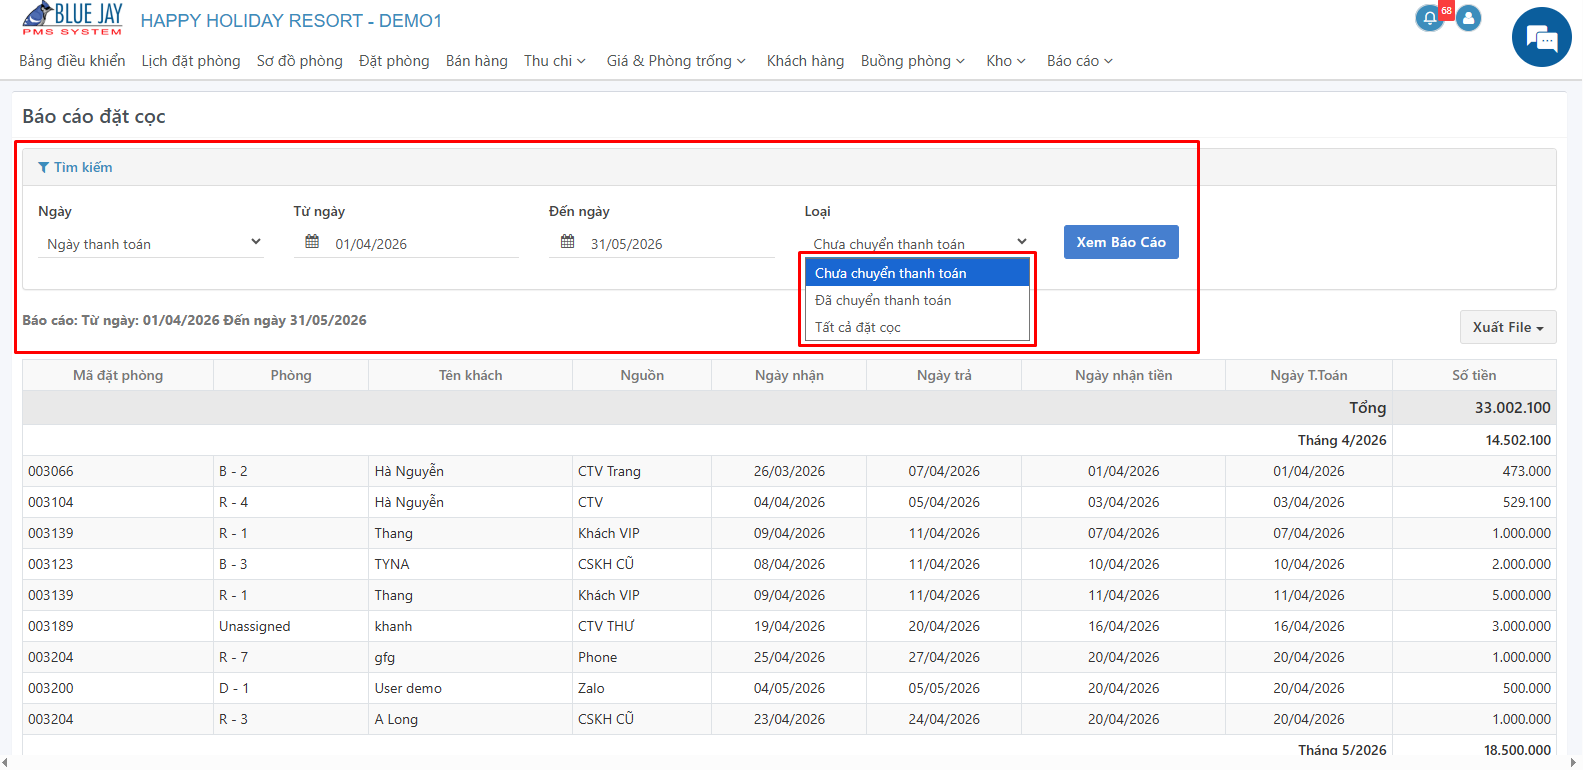The height and width of the screenshot is (770, 1583).
Task: Click the Mã đặt phòng column header
Action: (118, 375)
